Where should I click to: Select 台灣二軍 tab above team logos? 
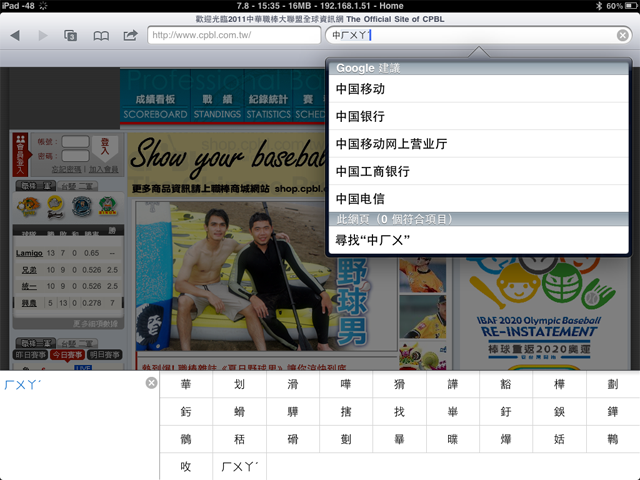tap(78, 186)
